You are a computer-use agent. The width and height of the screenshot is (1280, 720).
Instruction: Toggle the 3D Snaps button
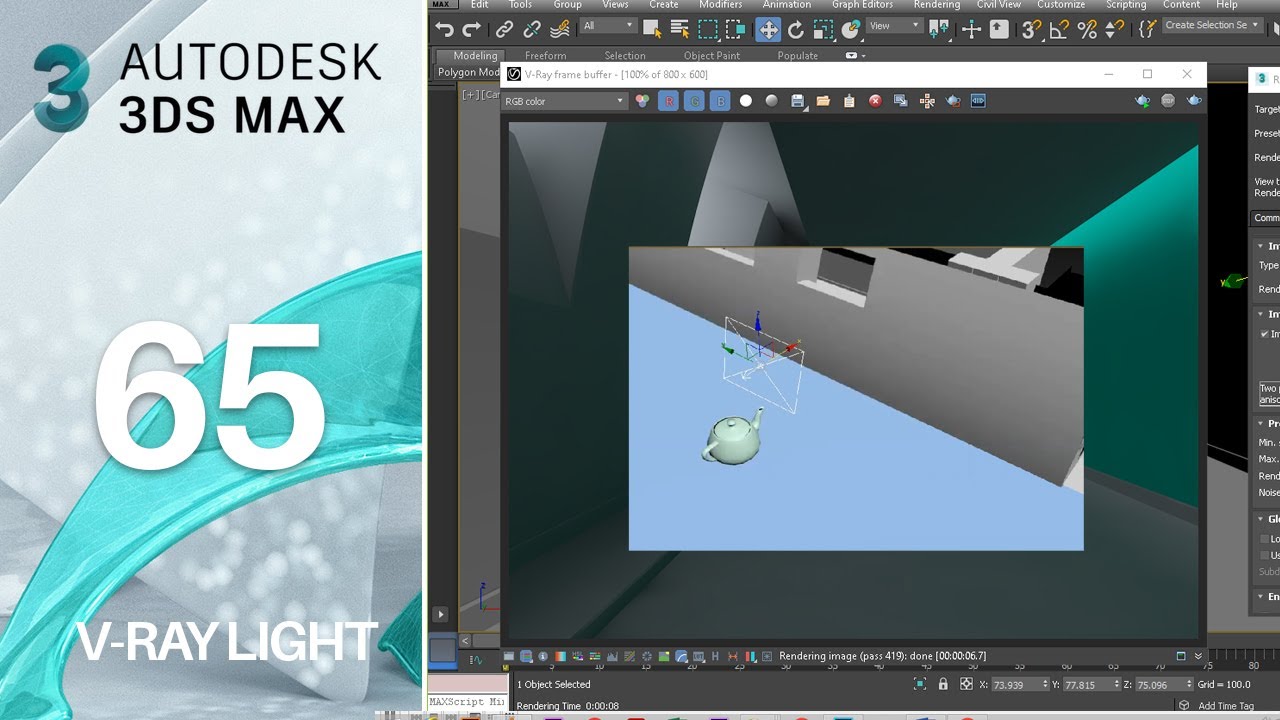point(1032,29)
